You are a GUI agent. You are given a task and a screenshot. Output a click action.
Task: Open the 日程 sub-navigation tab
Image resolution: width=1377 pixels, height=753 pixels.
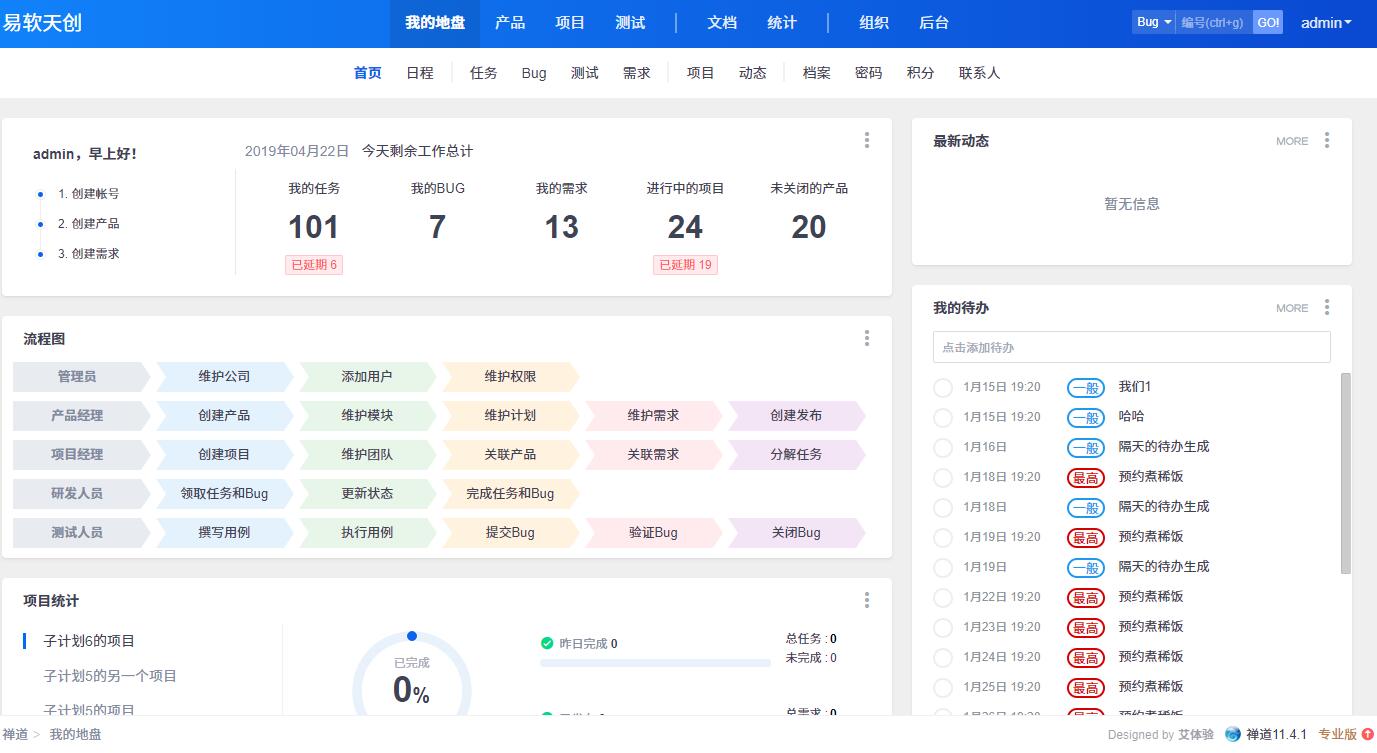point(419,73)
